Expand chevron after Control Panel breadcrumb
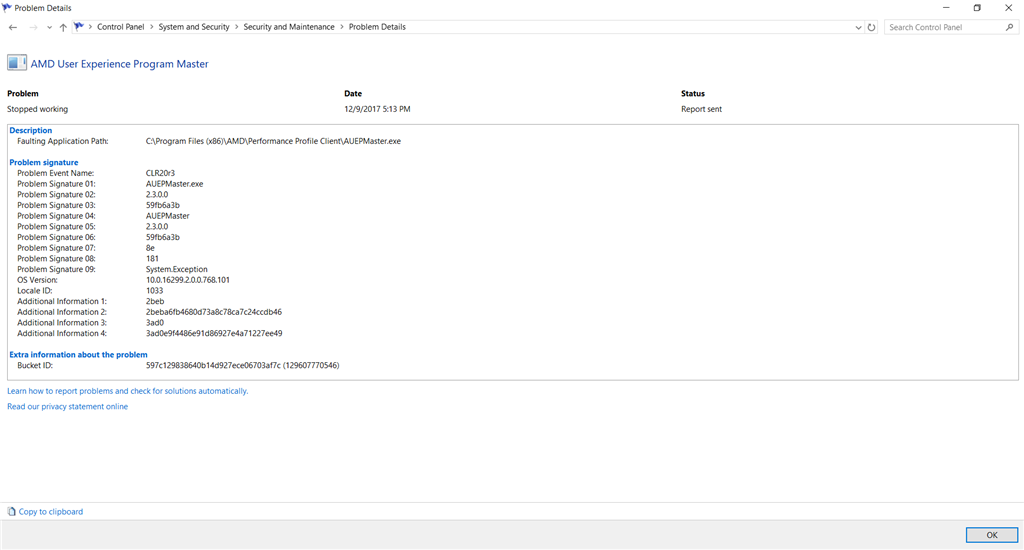The width and height of the screenshot is (1024, 550). click(x=152, y=27)
